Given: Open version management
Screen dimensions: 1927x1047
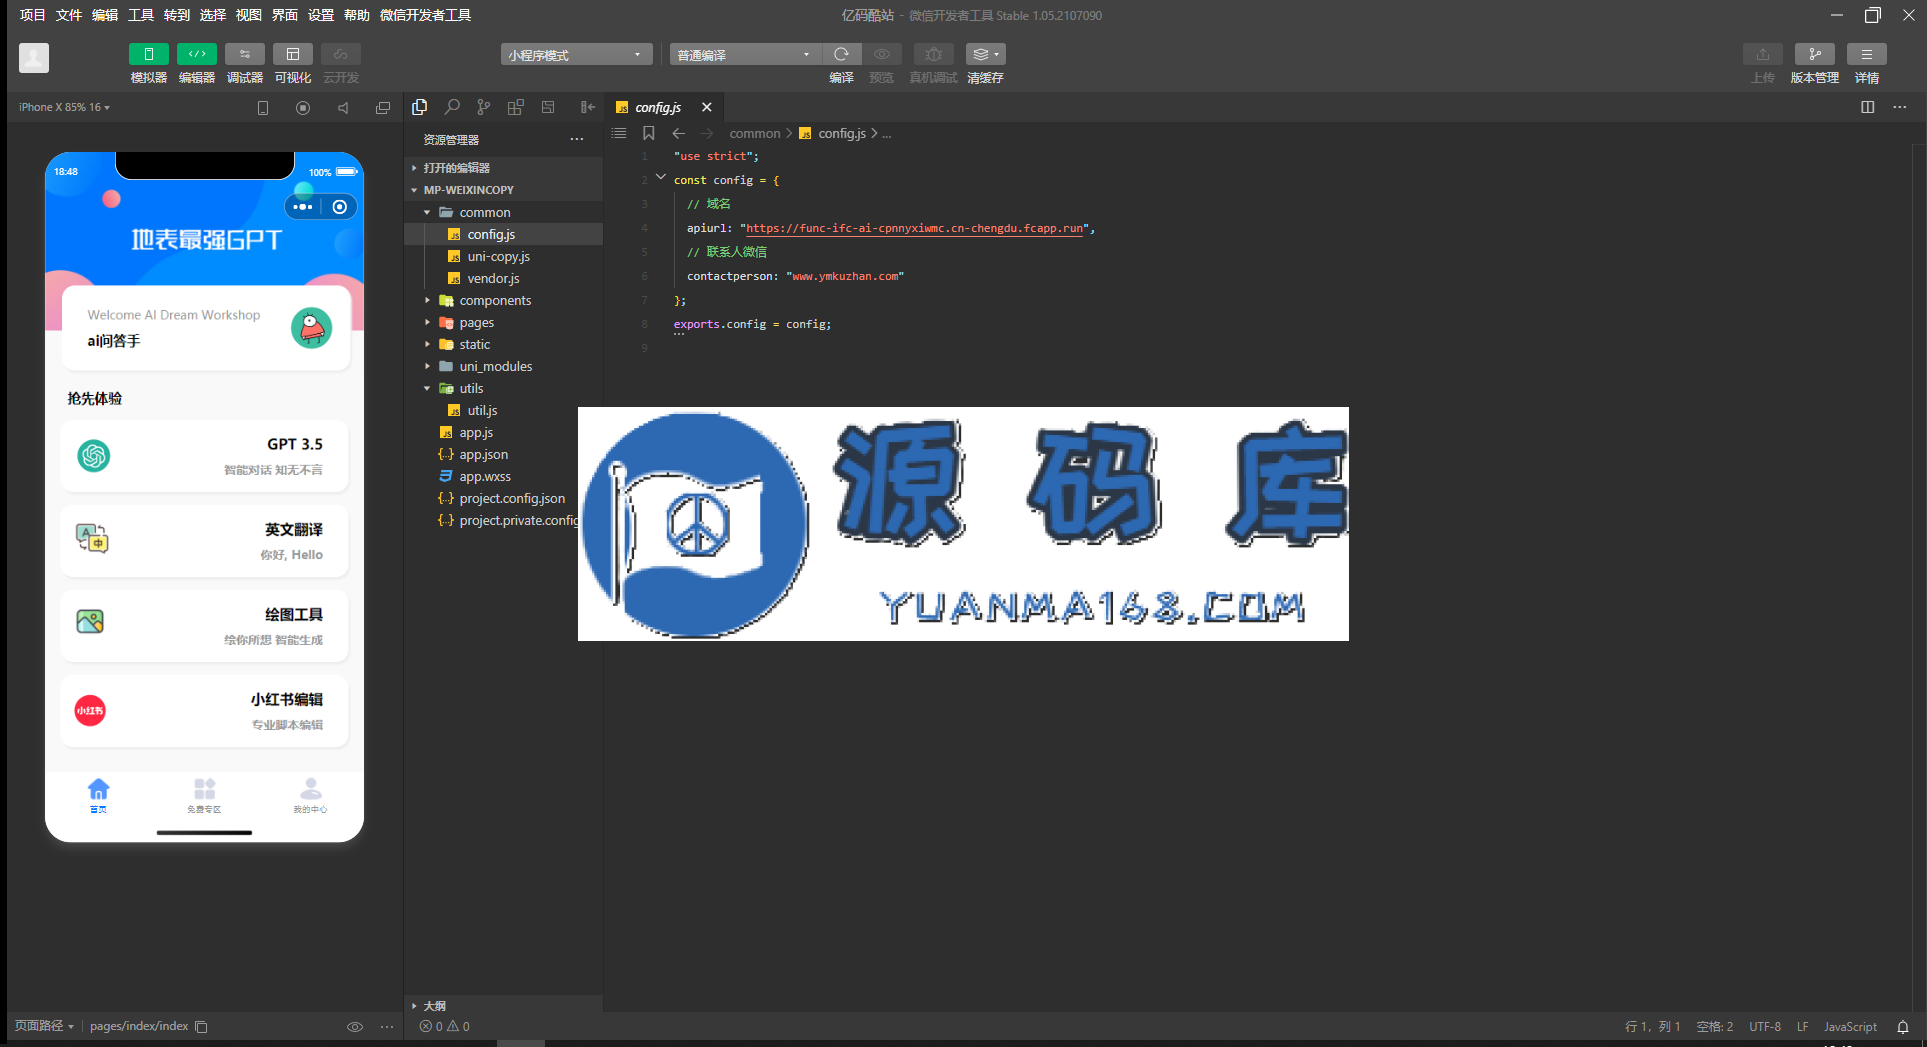Looking at the screenshot, I should point(1815,54).
